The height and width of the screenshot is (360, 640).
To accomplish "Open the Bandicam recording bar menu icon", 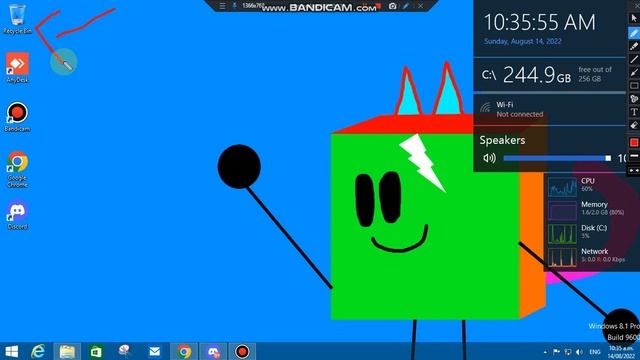I will 222,6.
